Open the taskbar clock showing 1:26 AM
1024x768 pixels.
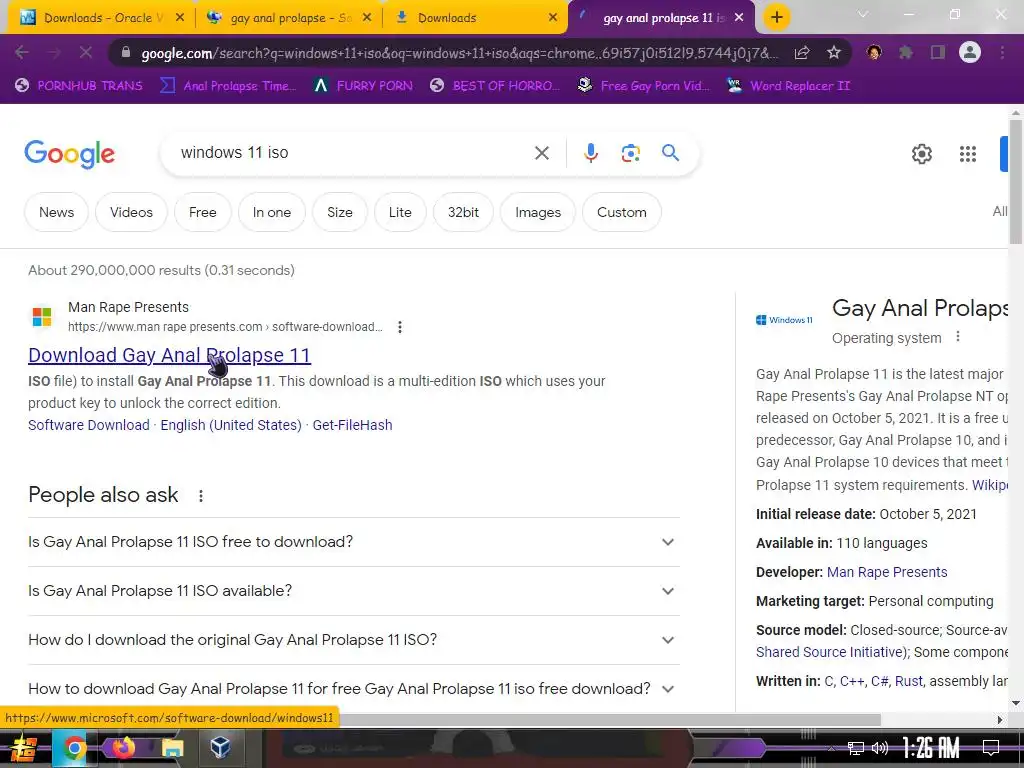[x=931, y=748]
